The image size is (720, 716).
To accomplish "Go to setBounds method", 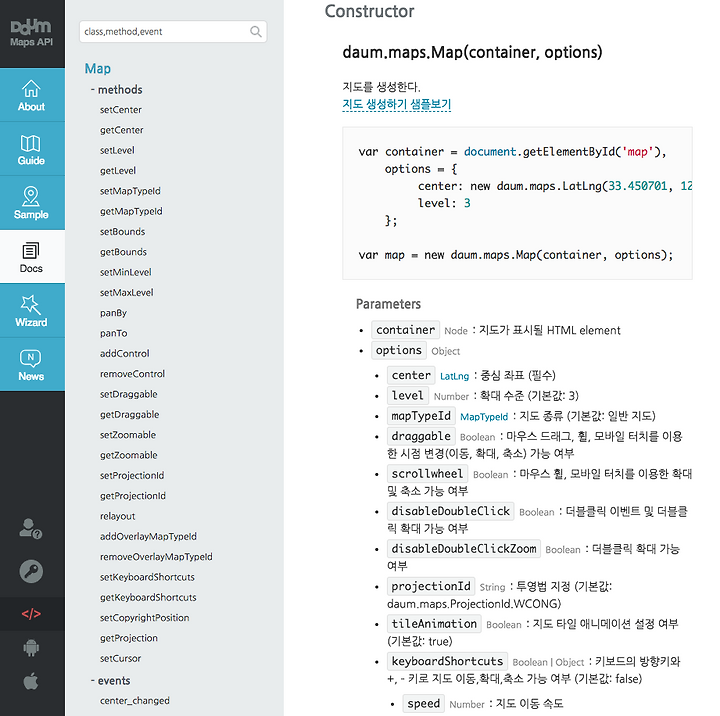I will coord(122,231).
